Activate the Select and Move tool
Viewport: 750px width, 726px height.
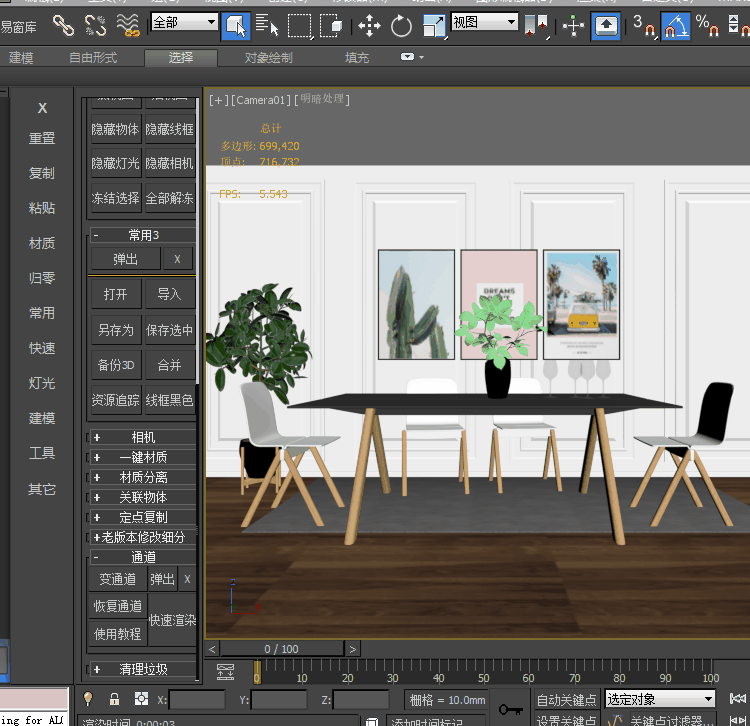369,26
